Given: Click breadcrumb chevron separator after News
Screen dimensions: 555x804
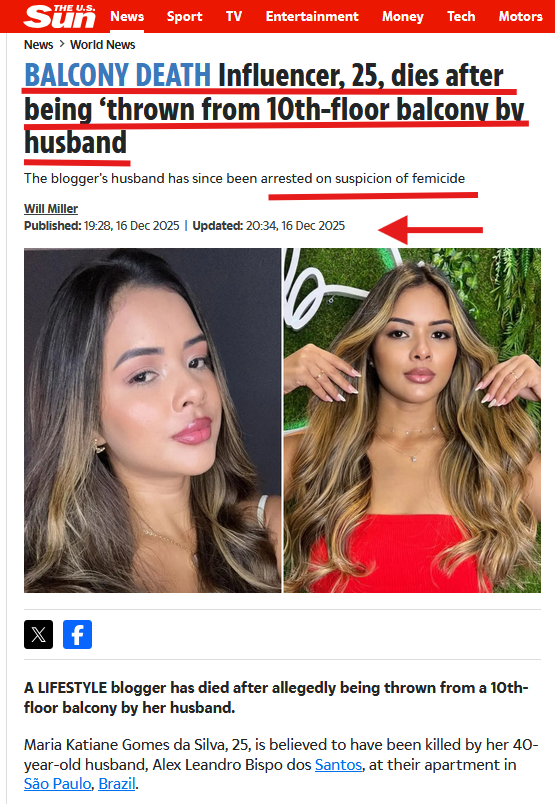Looking at the screenshot, I should click(x=62, y=44).
